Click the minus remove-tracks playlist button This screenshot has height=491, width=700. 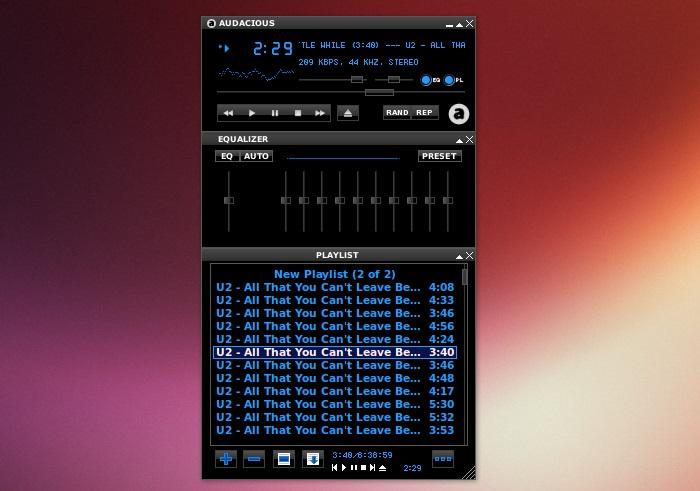[x=254, y=459]
